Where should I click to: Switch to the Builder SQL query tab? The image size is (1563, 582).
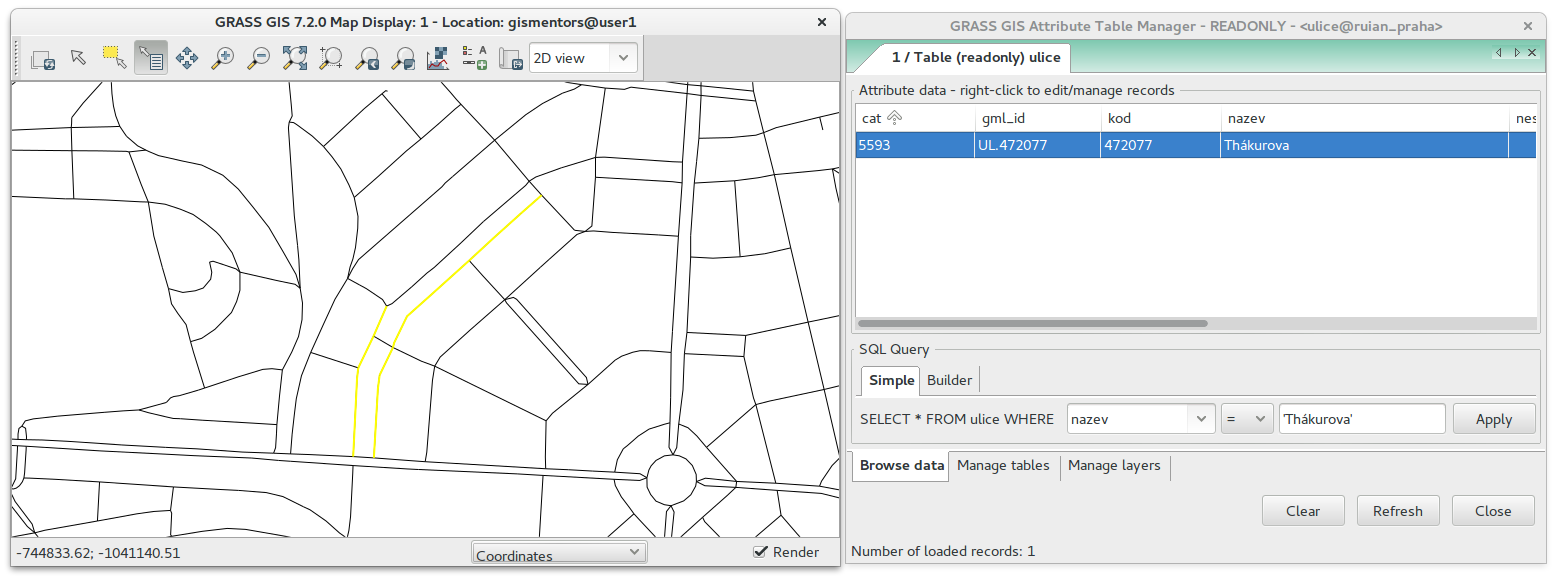[949, 380]
